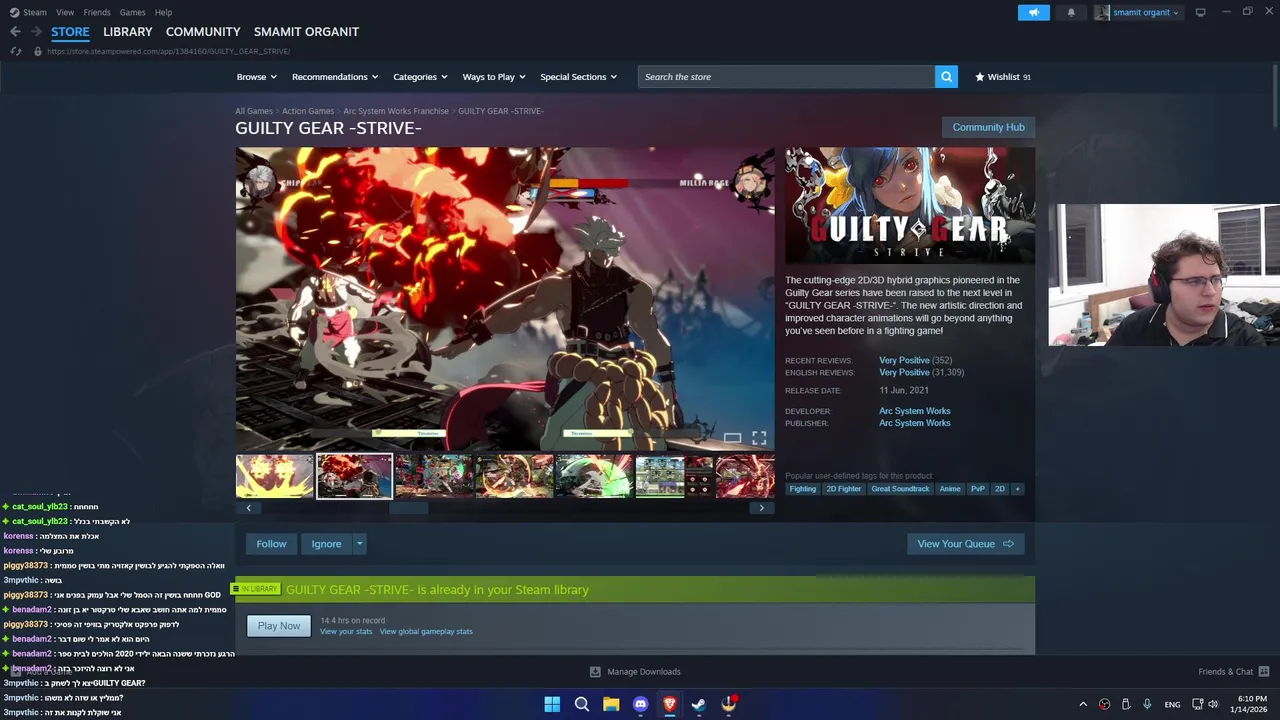The image size is (1280, 720).
Task: Switch to the COMMUNITY tab
Action: click(x=203, y=32)
